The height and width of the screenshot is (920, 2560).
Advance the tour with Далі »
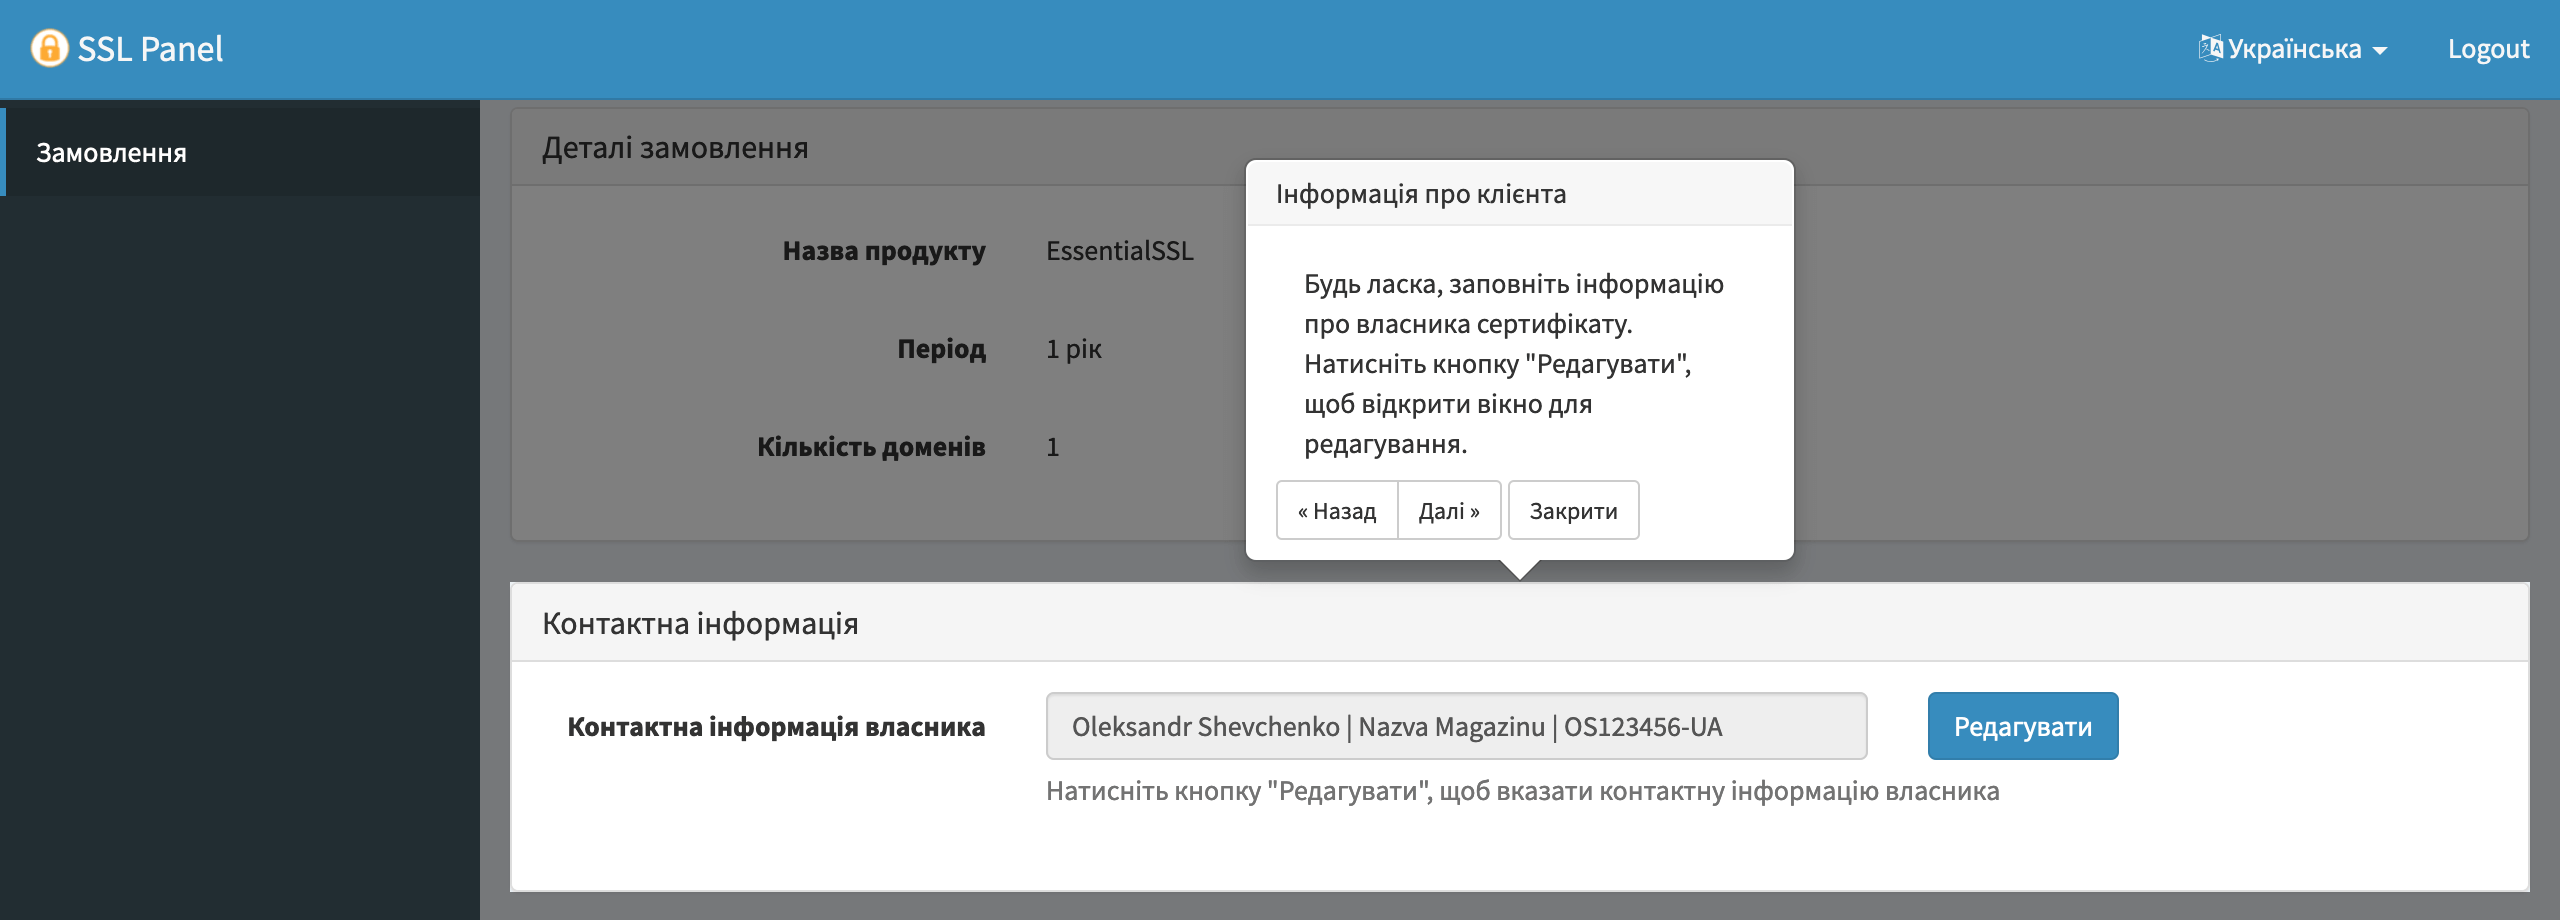click(1449, 510)
